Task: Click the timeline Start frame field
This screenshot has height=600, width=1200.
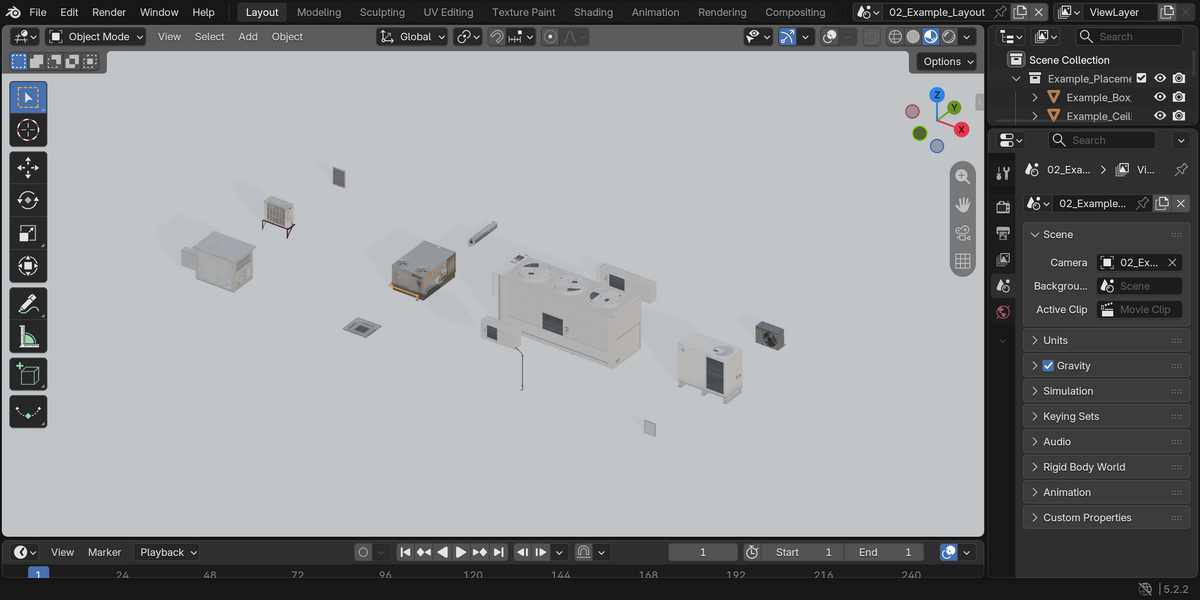Action: (803, 552)
